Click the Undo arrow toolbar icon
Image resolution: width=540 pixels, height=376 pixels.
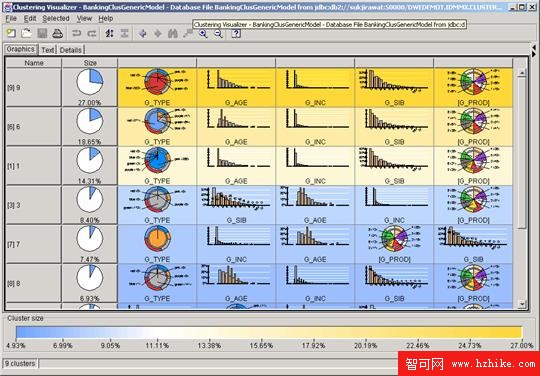click(x=76, y=33)
